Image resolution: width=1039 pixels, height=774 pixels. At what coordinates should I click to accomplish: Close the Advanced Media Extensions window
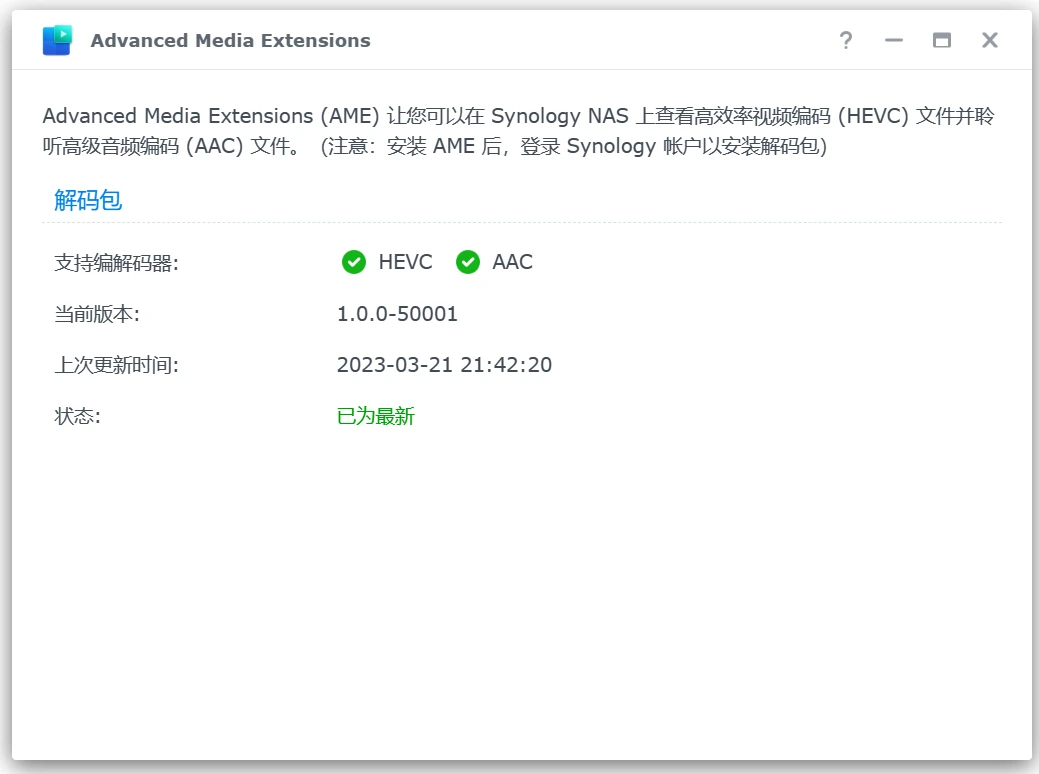pos(989,40)
